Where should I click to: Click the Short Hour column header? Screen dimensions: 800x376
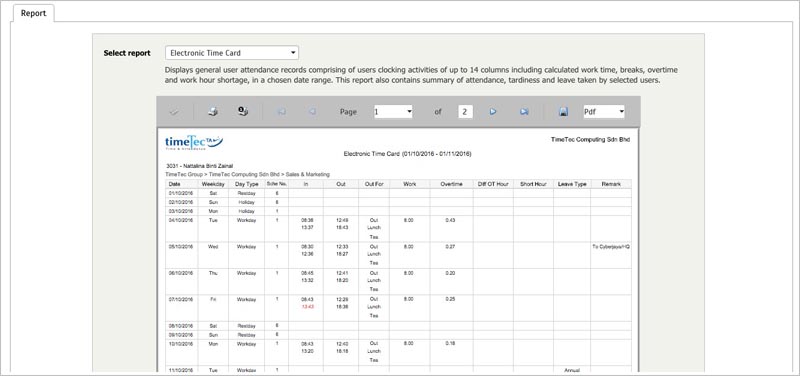pos(533,184)
